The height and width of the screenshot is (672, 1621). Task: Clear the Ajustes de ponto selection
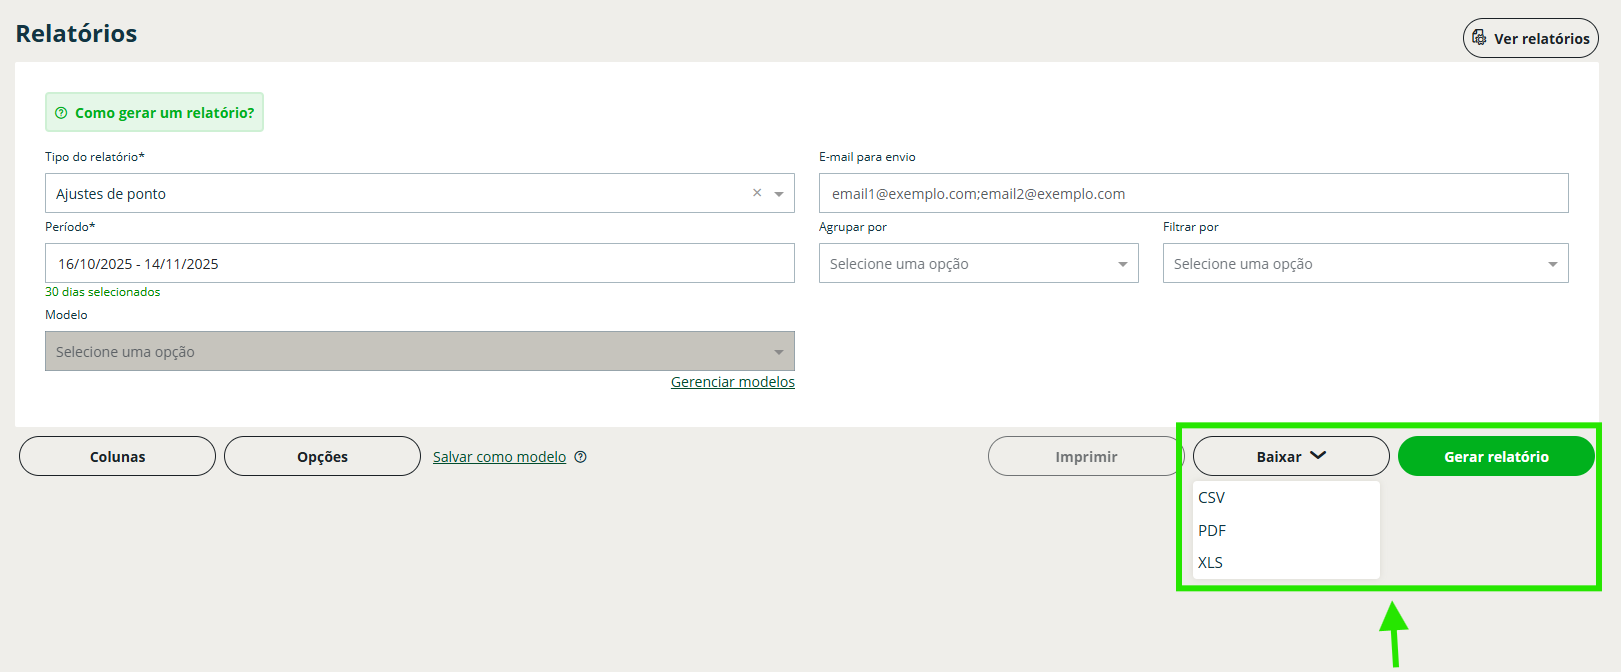point(757,193)
